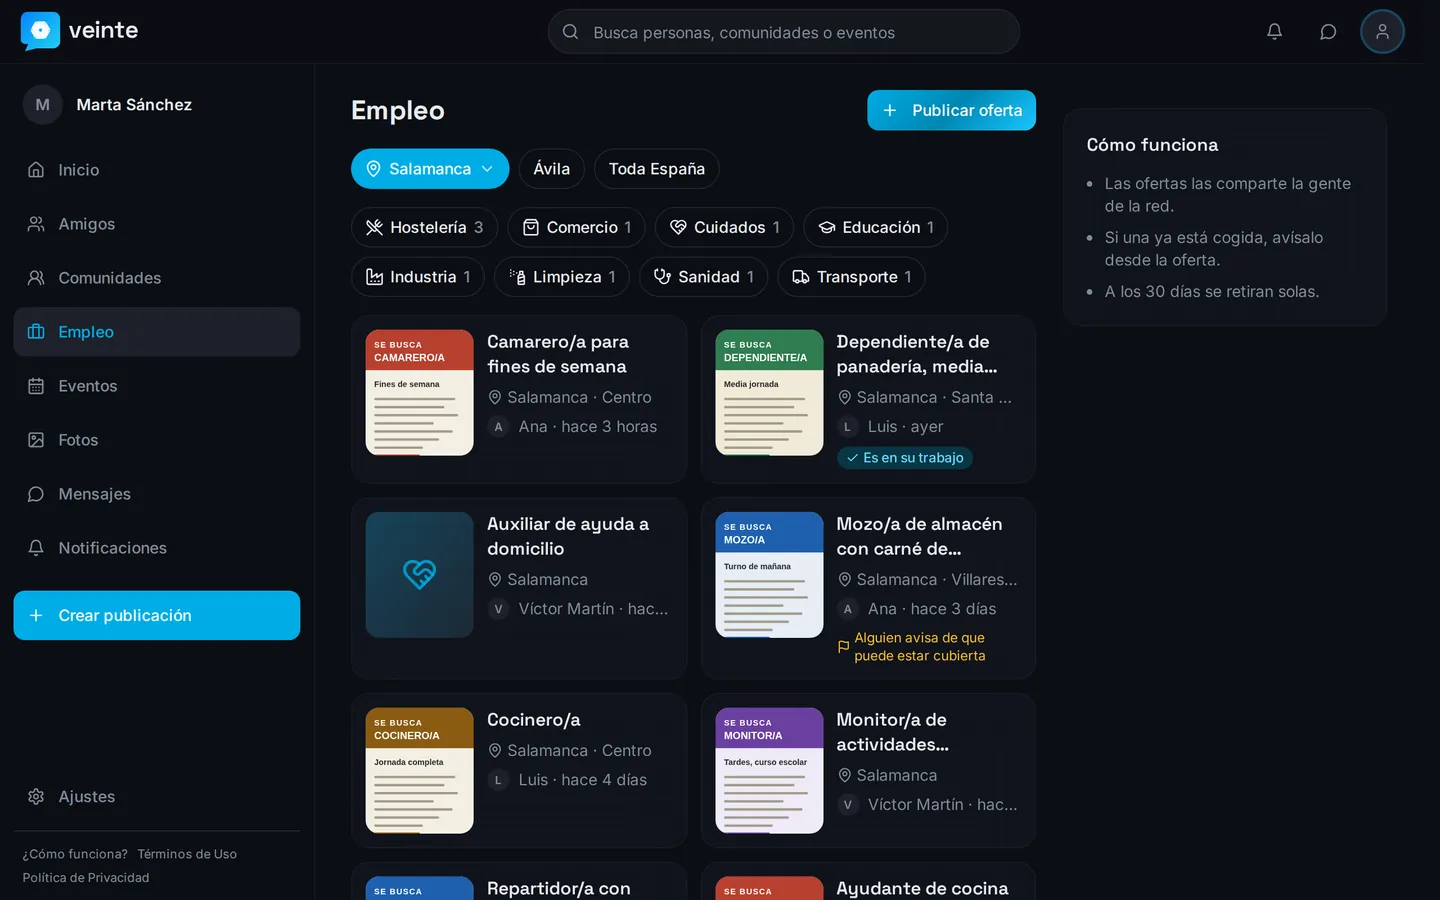This screenshot has height=900, width=1440.
Task: Open the Camarero/a job poster thumbnail
Action: coord(419,393)
